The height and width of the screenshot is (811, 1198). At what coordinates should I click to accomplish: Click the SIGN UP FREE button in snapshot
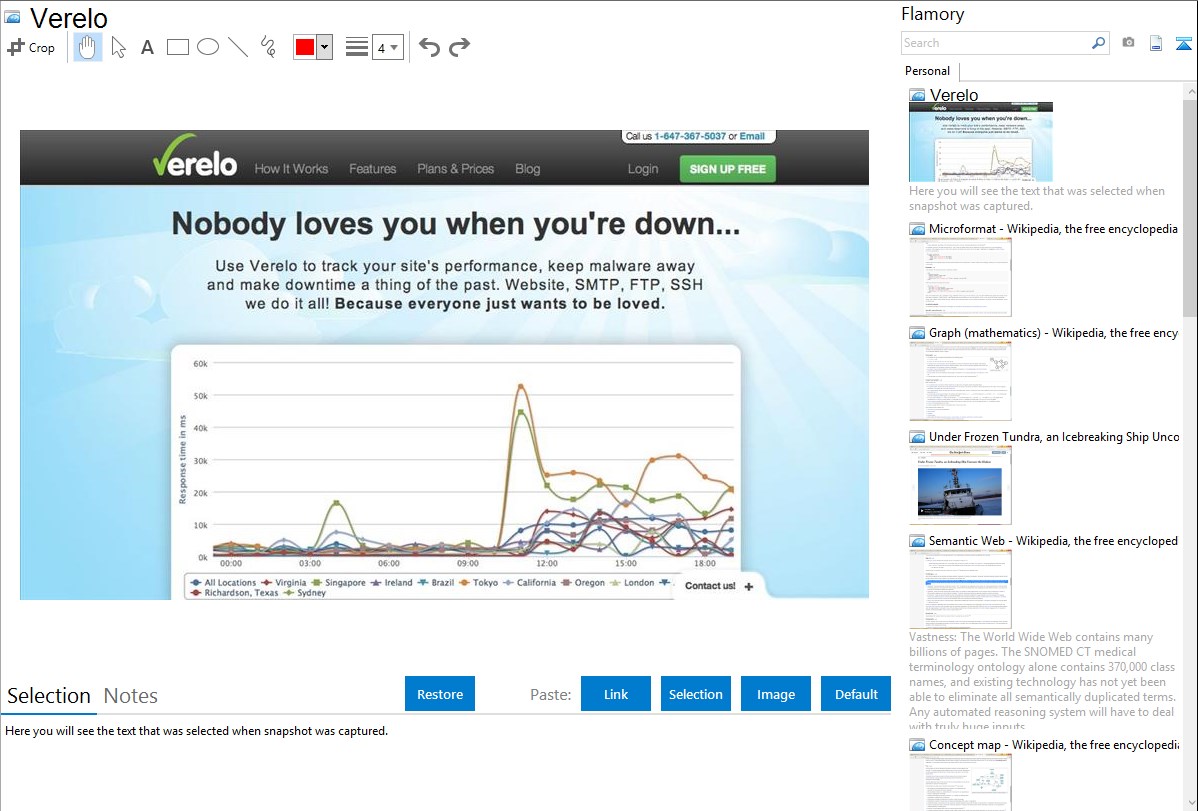click(727, 169)
